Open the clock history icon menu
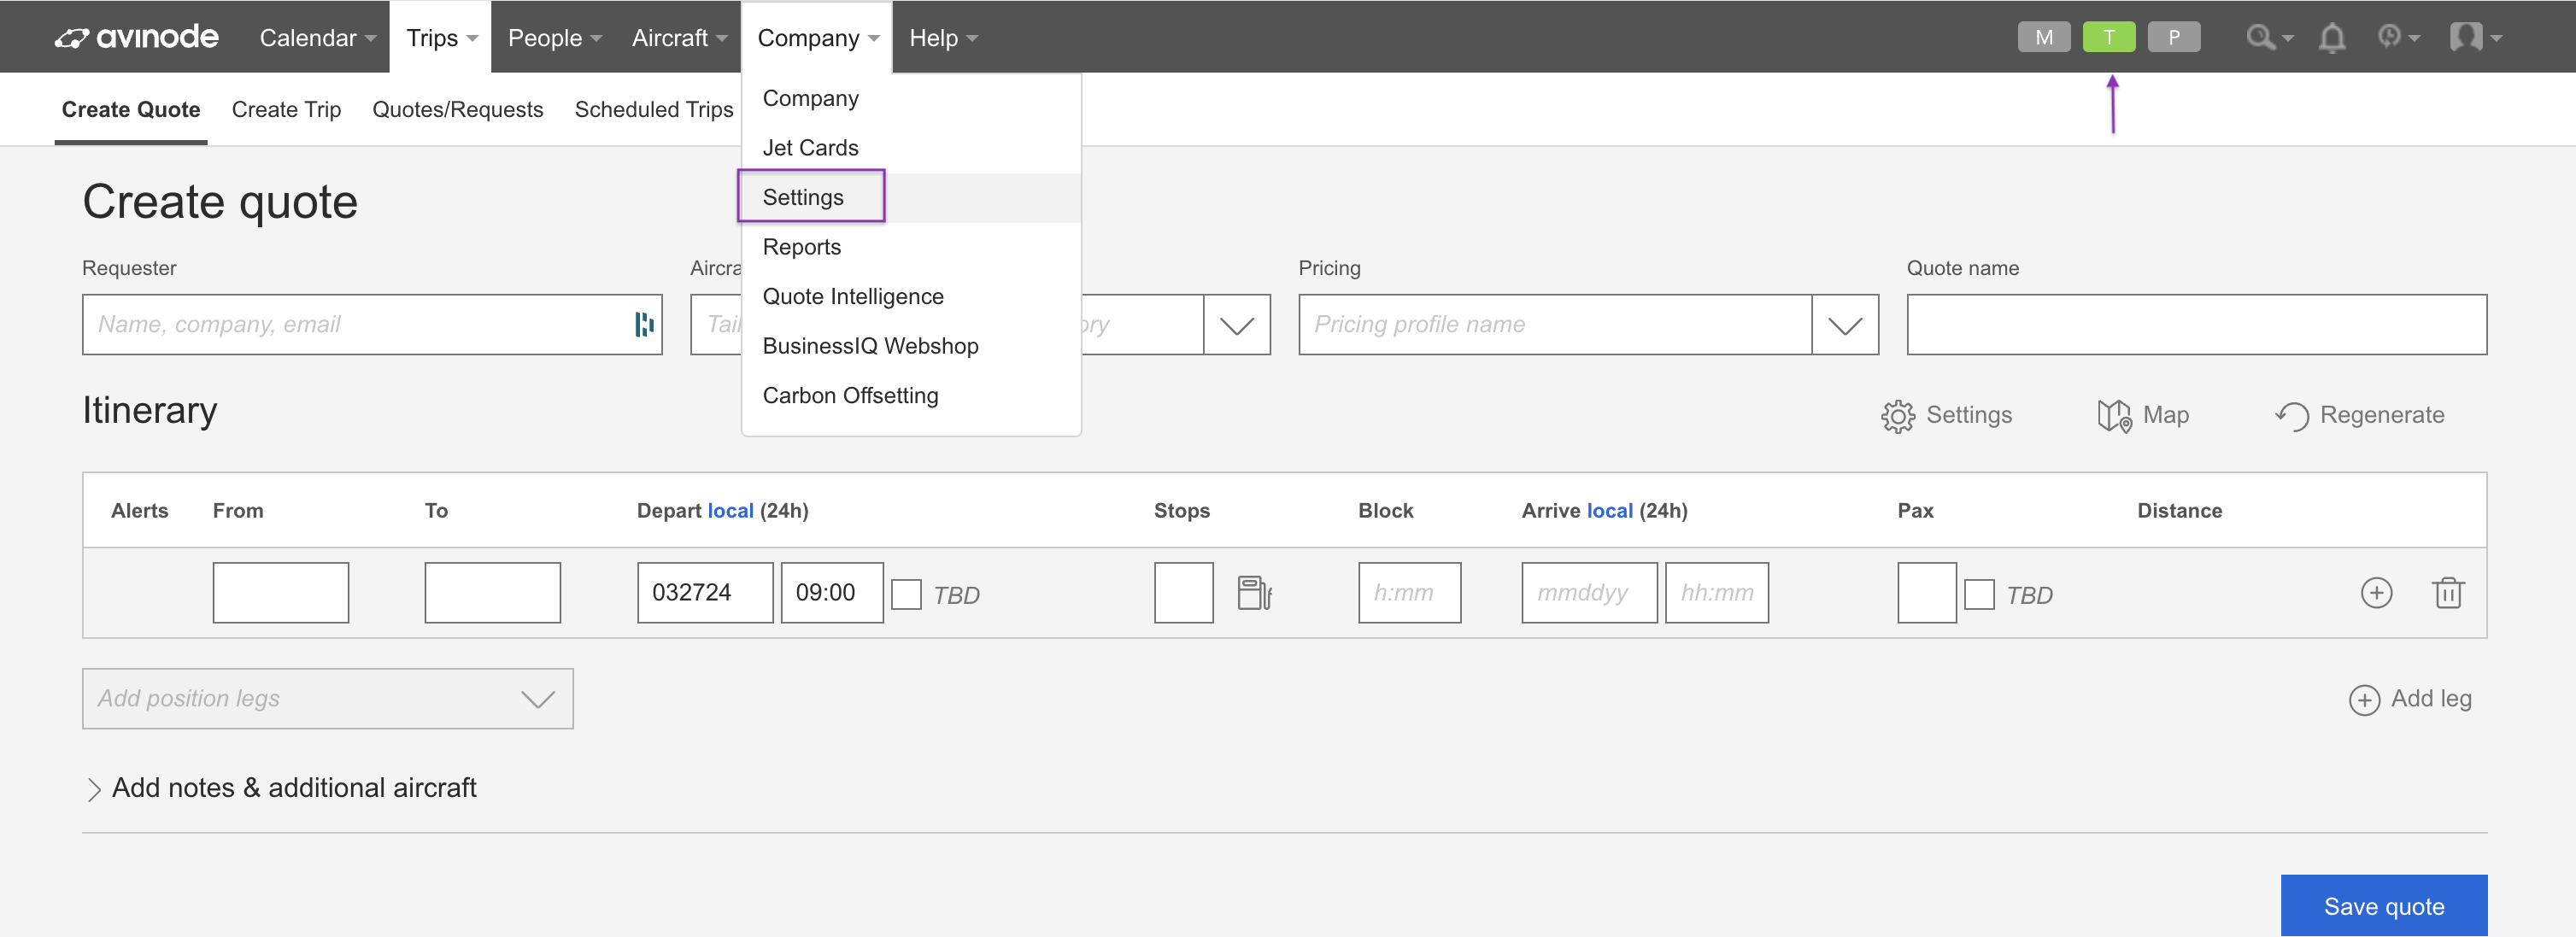This screenshot has height=937, width=2576. coord(2398,37)
